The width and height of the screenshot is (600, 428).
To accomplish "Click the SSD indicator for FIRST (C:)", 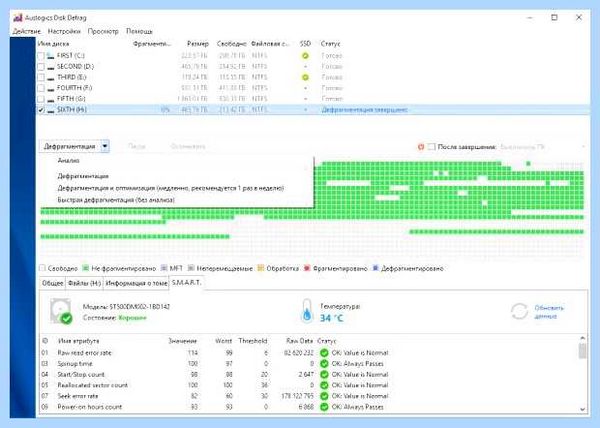I will click(305, 56).
